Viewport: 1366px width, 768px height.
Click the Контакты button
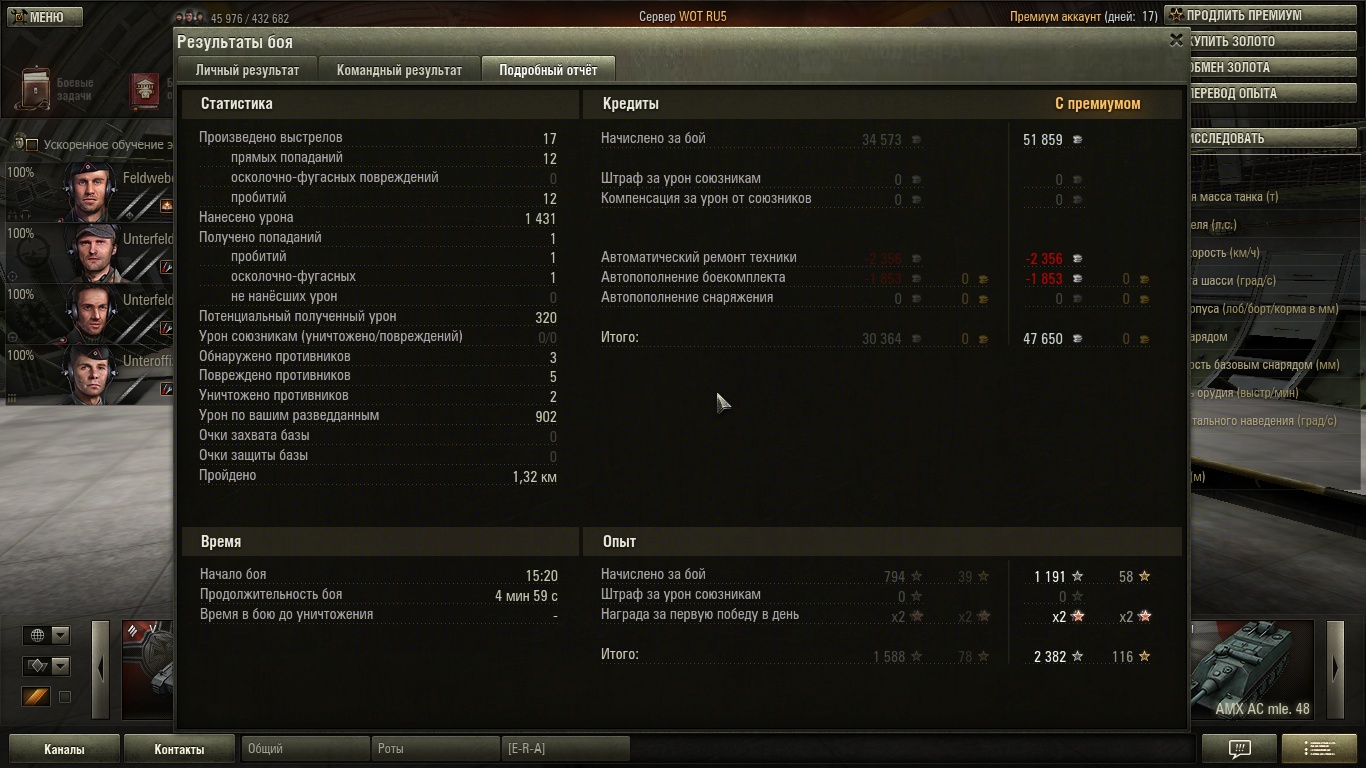pos(179,749)
